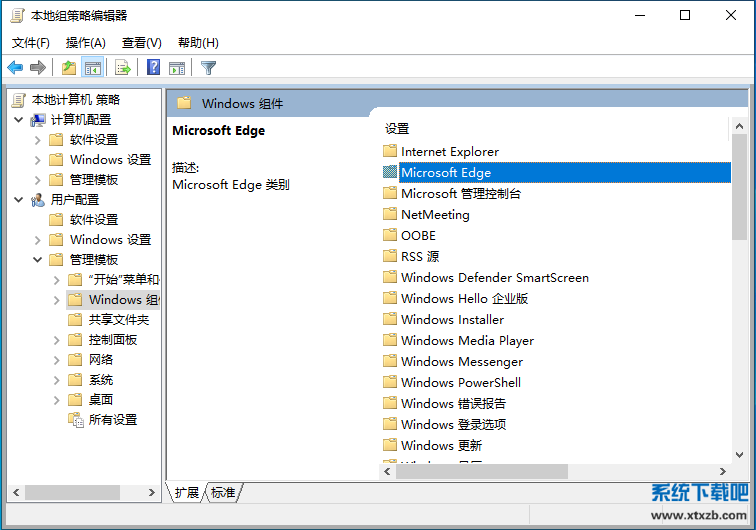This screenshot has width=756, height=530.
Task: Expand the 网络 node in user configuration
Action: (x=56, y=360)
